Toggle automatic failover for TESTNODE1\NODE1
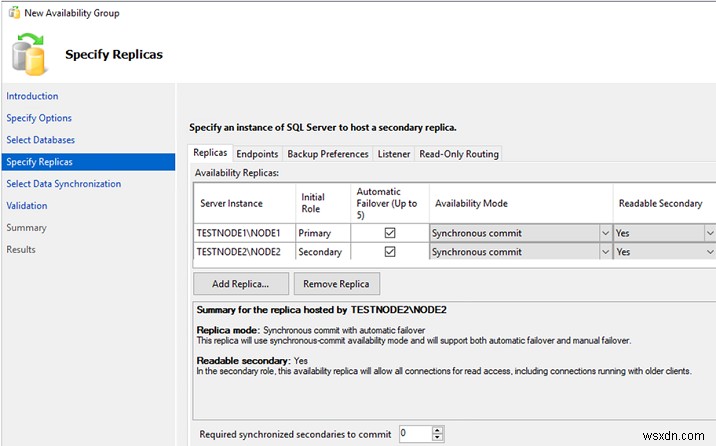716x446 pixels. click(390, 233)
